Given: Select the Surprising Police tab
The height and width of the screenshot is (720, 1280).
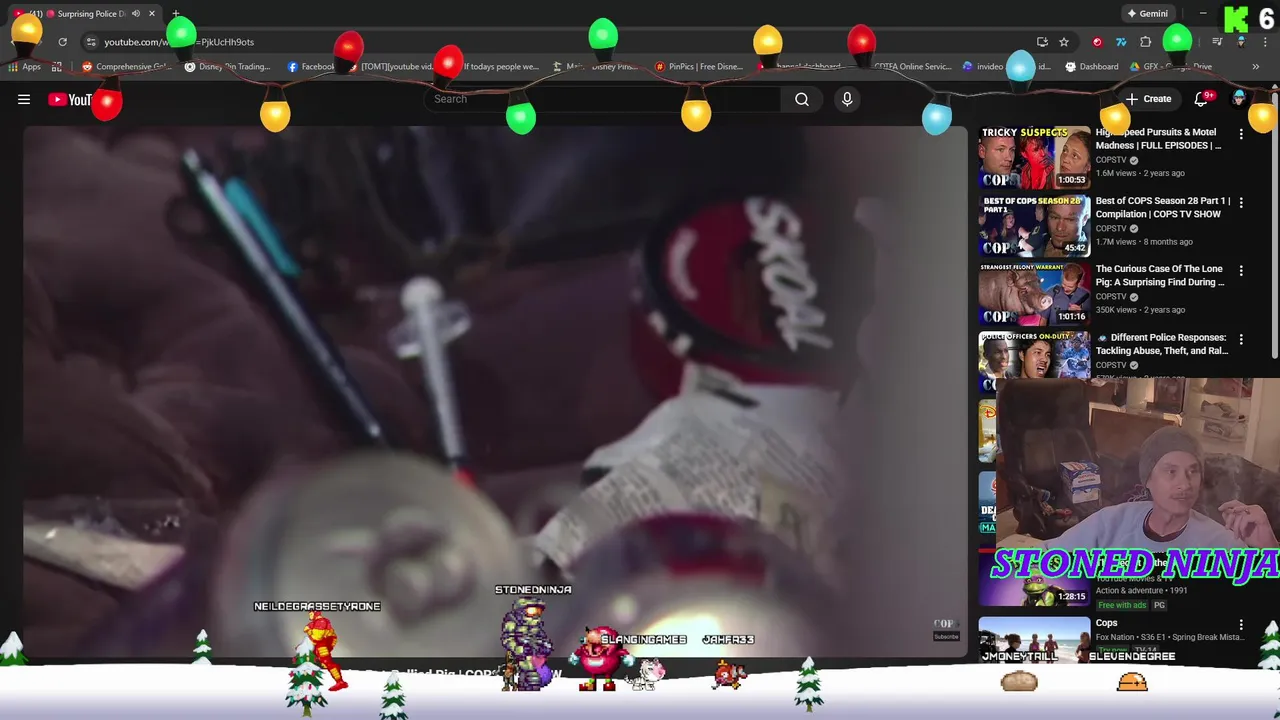Looking at the screenshot, I should click(85, 14).
